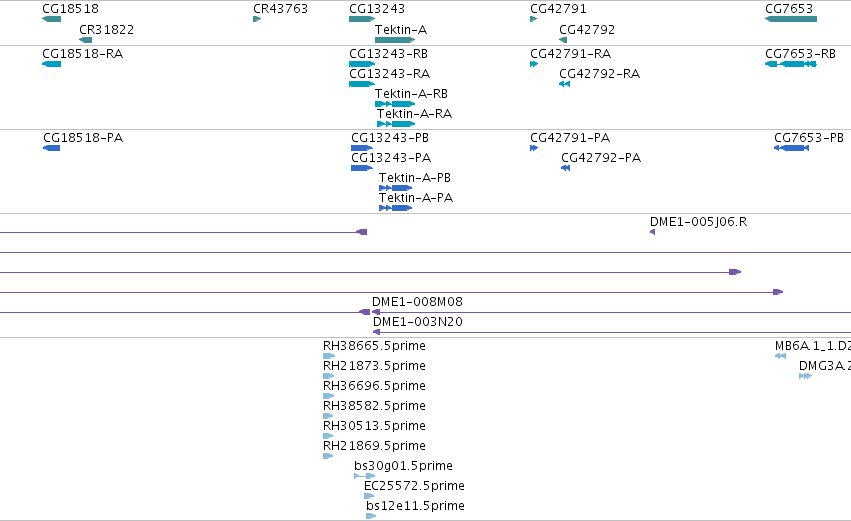Click the RH38665.5prime label text
Viewport: 851px width, 521px height.
click(374, 346)
